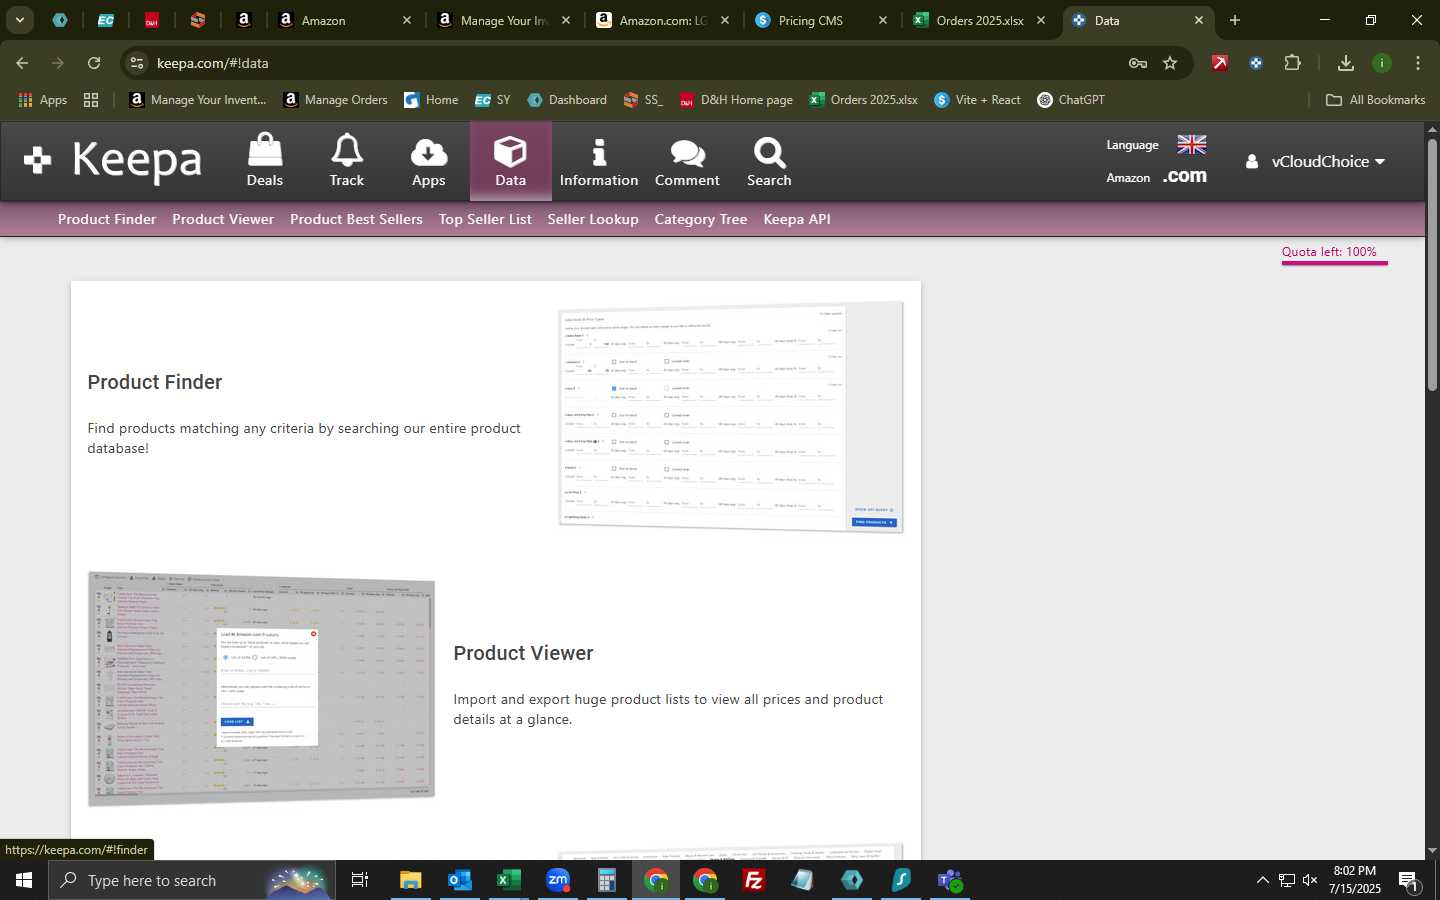This screenshot has height=900, width=1440.
Task: Open the Seller Lookup submenu item
Action: point(593,219)
